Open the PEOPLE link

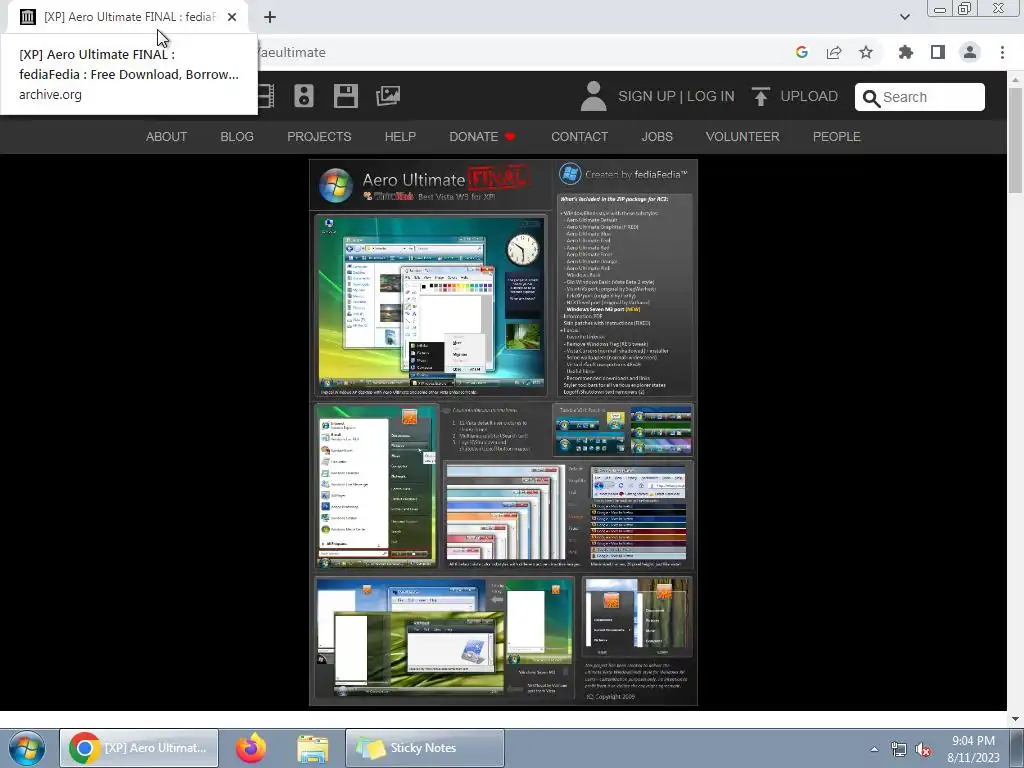tap(837, 136)
